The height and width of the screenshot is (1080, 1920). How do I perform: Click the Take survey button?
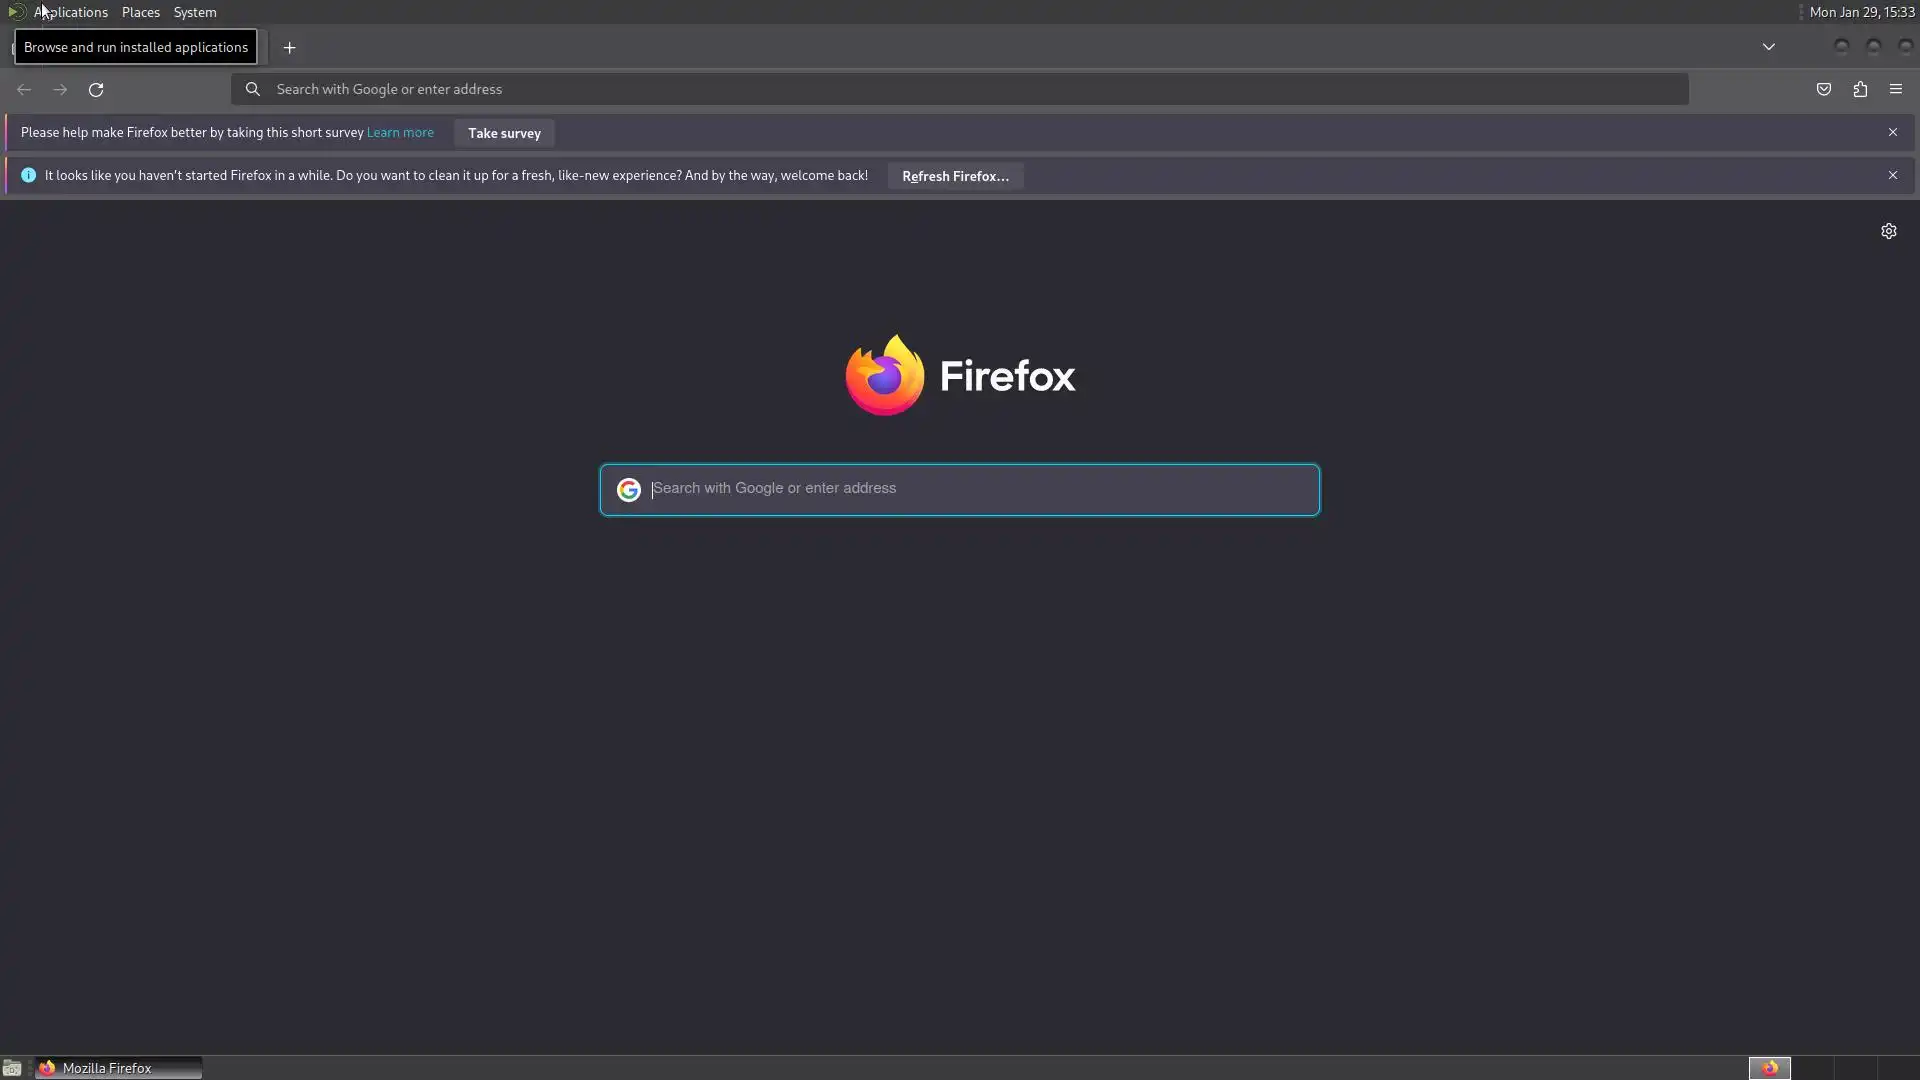point(504,133)
